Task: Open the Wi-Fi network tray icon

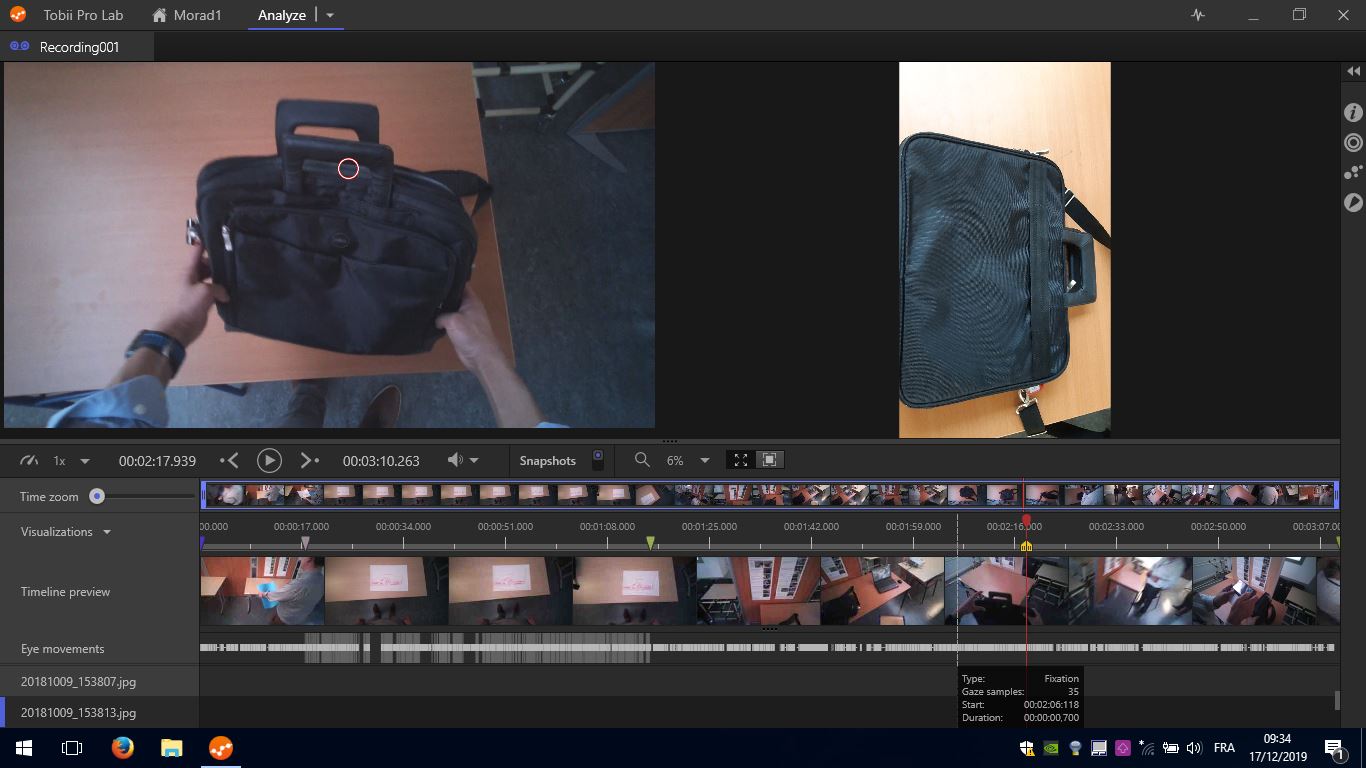Action: (1146, 748)
